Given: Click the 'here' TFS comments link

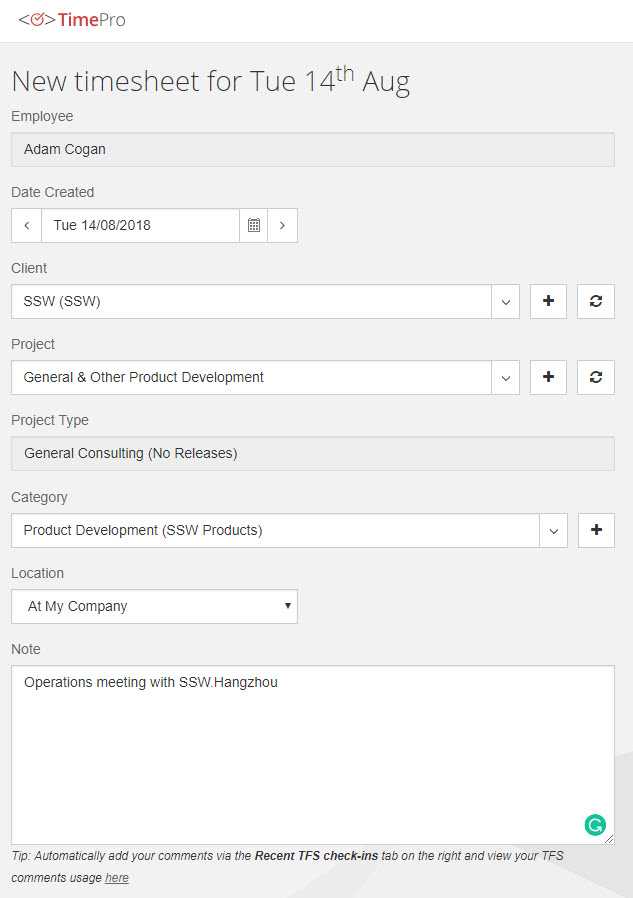Looking at the screenshot, I should [x=117, y=878].
